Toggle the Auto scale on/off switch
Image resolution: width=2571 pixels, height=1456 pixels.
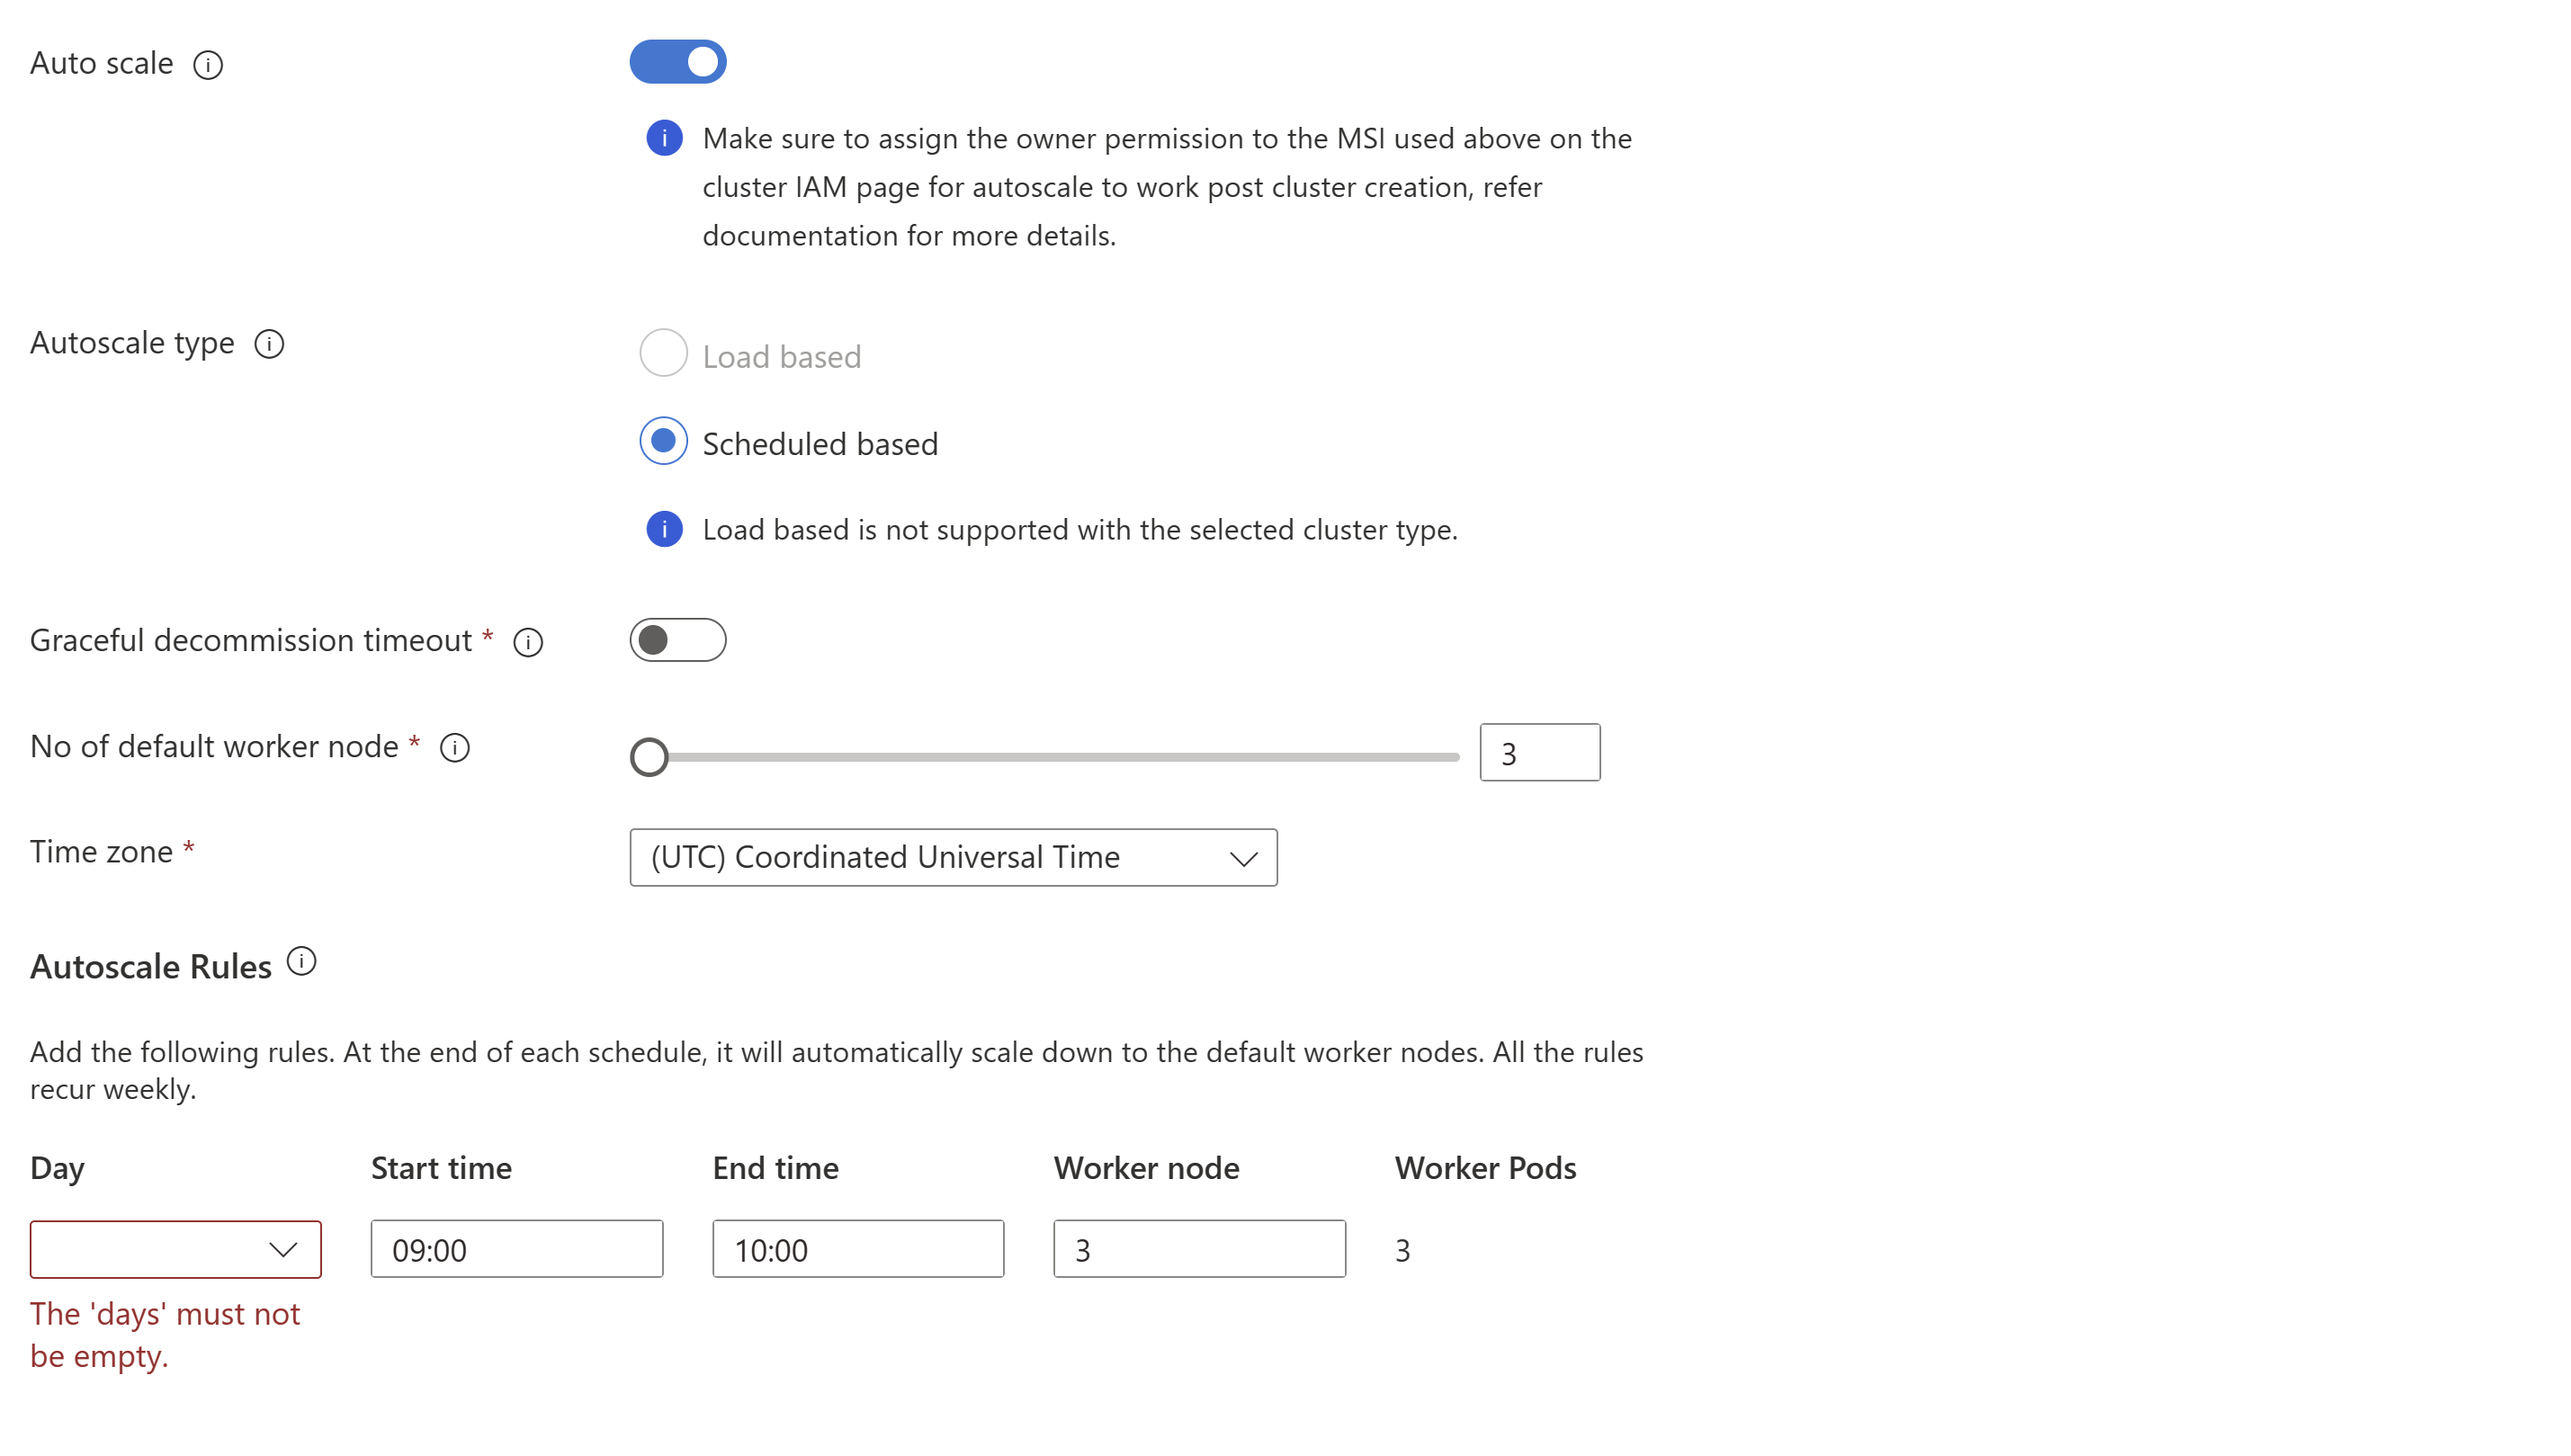[680, 62]
